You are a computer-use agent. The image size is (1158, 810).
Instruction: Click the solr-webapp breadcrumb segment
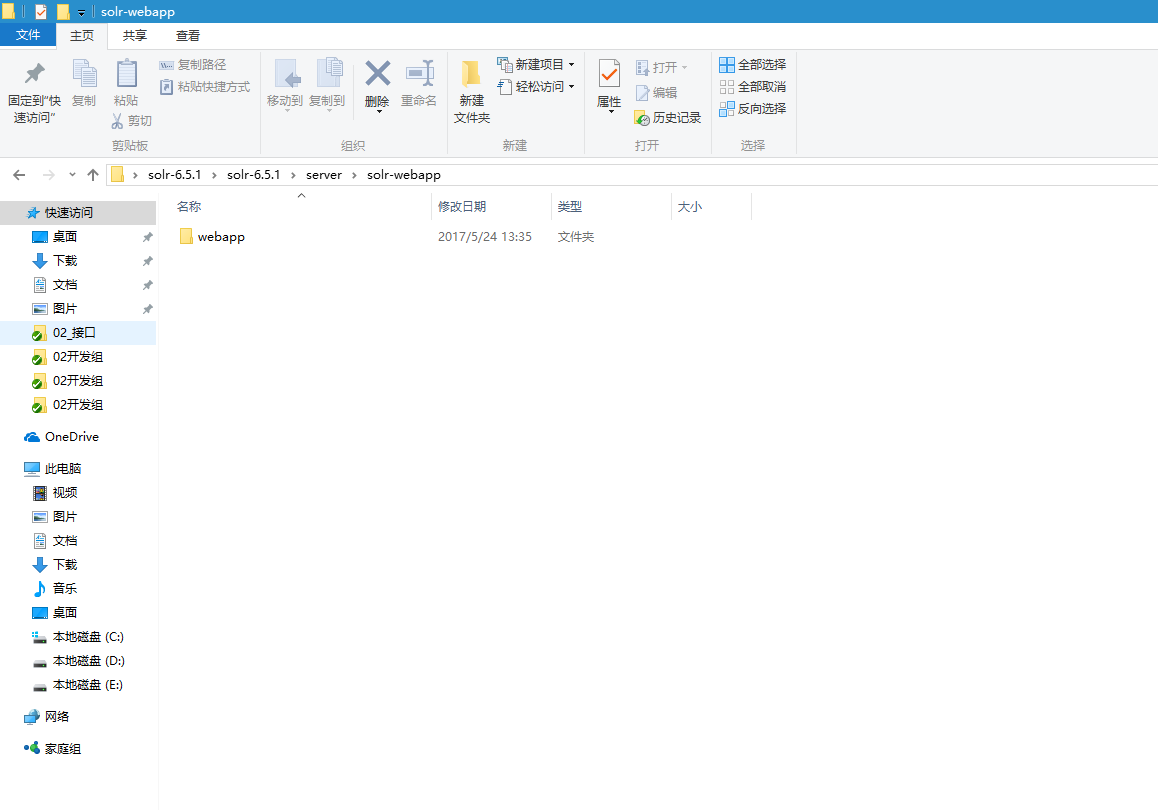[x=404, y=175]
